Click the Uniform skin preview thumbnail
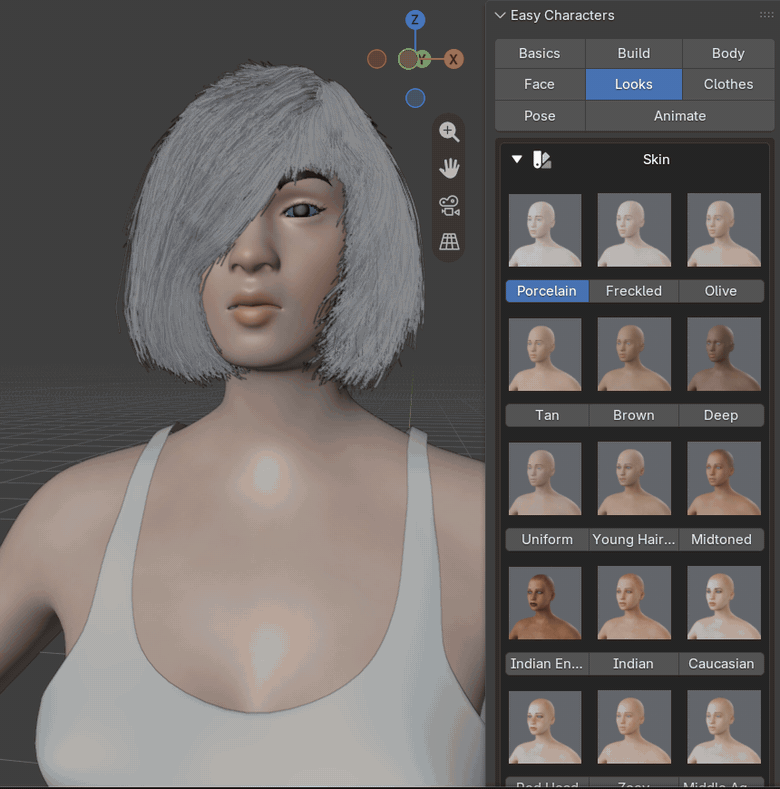Viewport: 780px width, 789px height. [x=545, y=479]
